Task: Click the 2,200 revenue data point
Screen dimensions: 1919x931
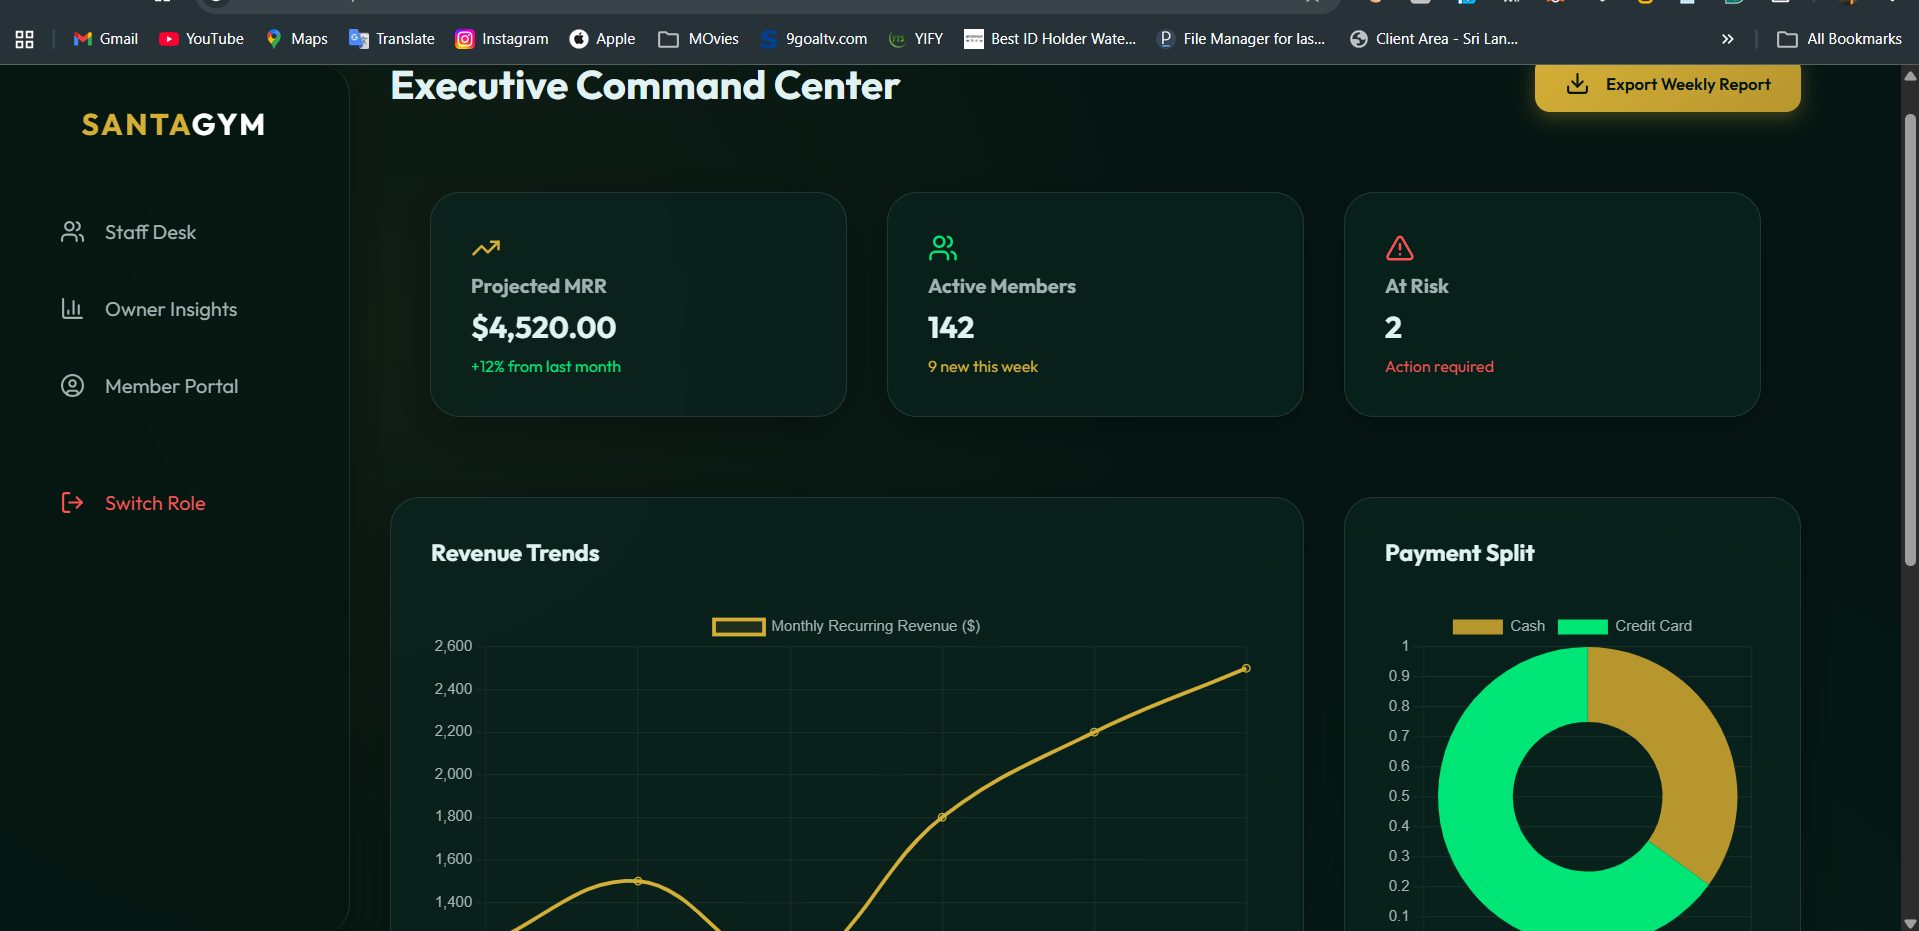Action: [x=1094, y=732]
